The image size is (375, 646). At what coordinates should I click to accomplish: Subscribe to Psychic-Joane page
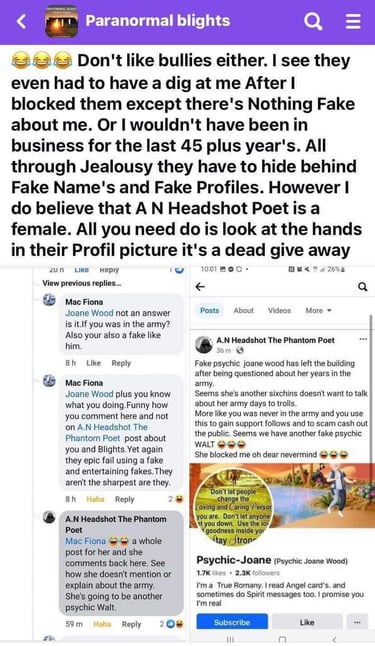point(232,622)
